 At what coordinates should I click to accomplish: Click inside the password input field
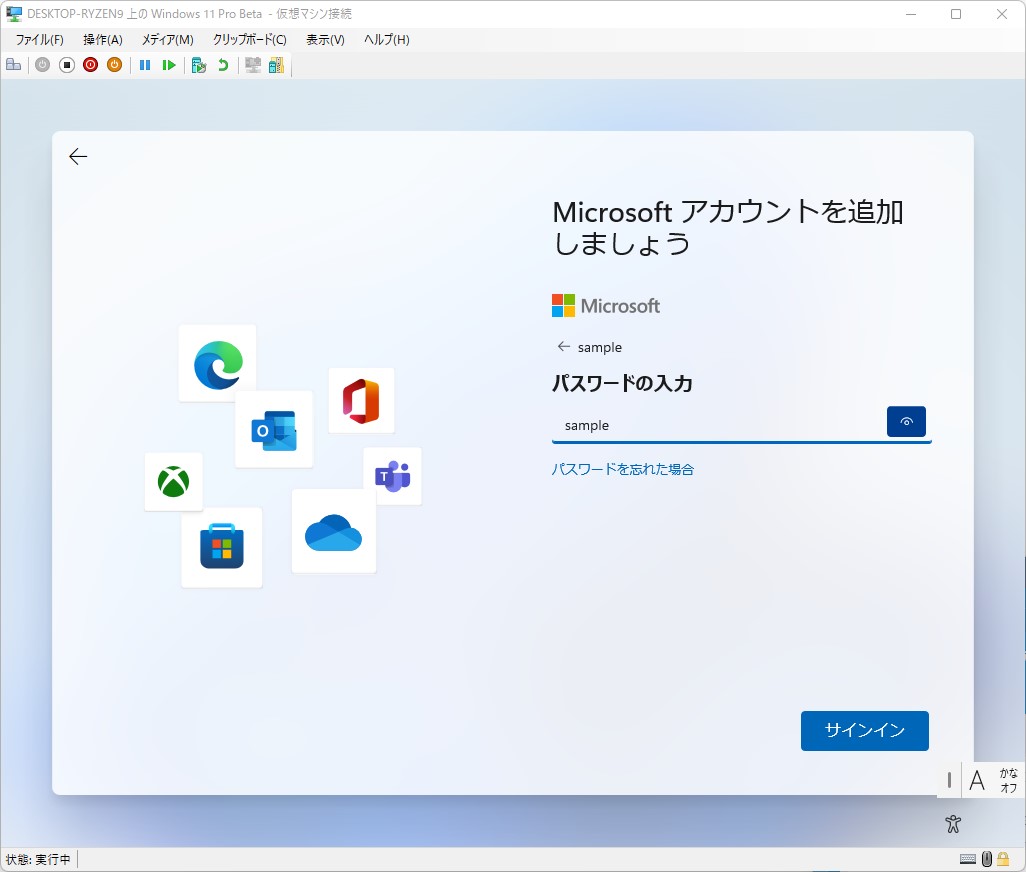[x=700, y=424]
